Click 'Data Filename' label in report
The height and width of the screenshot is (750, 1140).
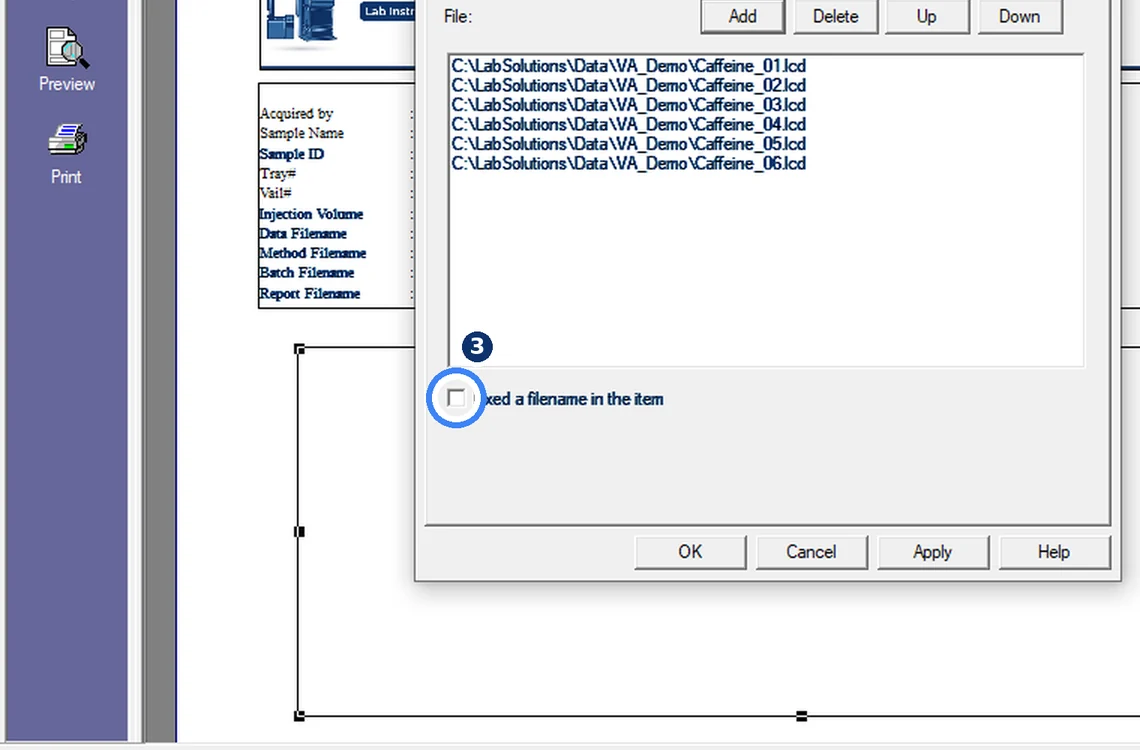(303, 234)
